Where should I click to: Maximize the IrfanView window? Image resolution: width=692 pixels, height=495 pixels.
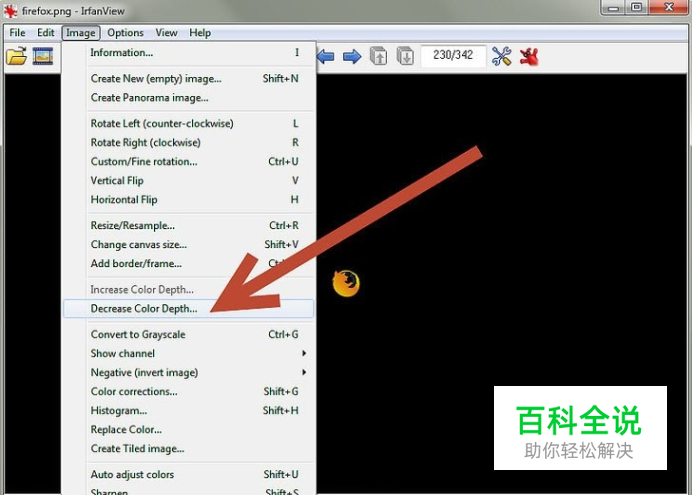click(x=637, y=7)
